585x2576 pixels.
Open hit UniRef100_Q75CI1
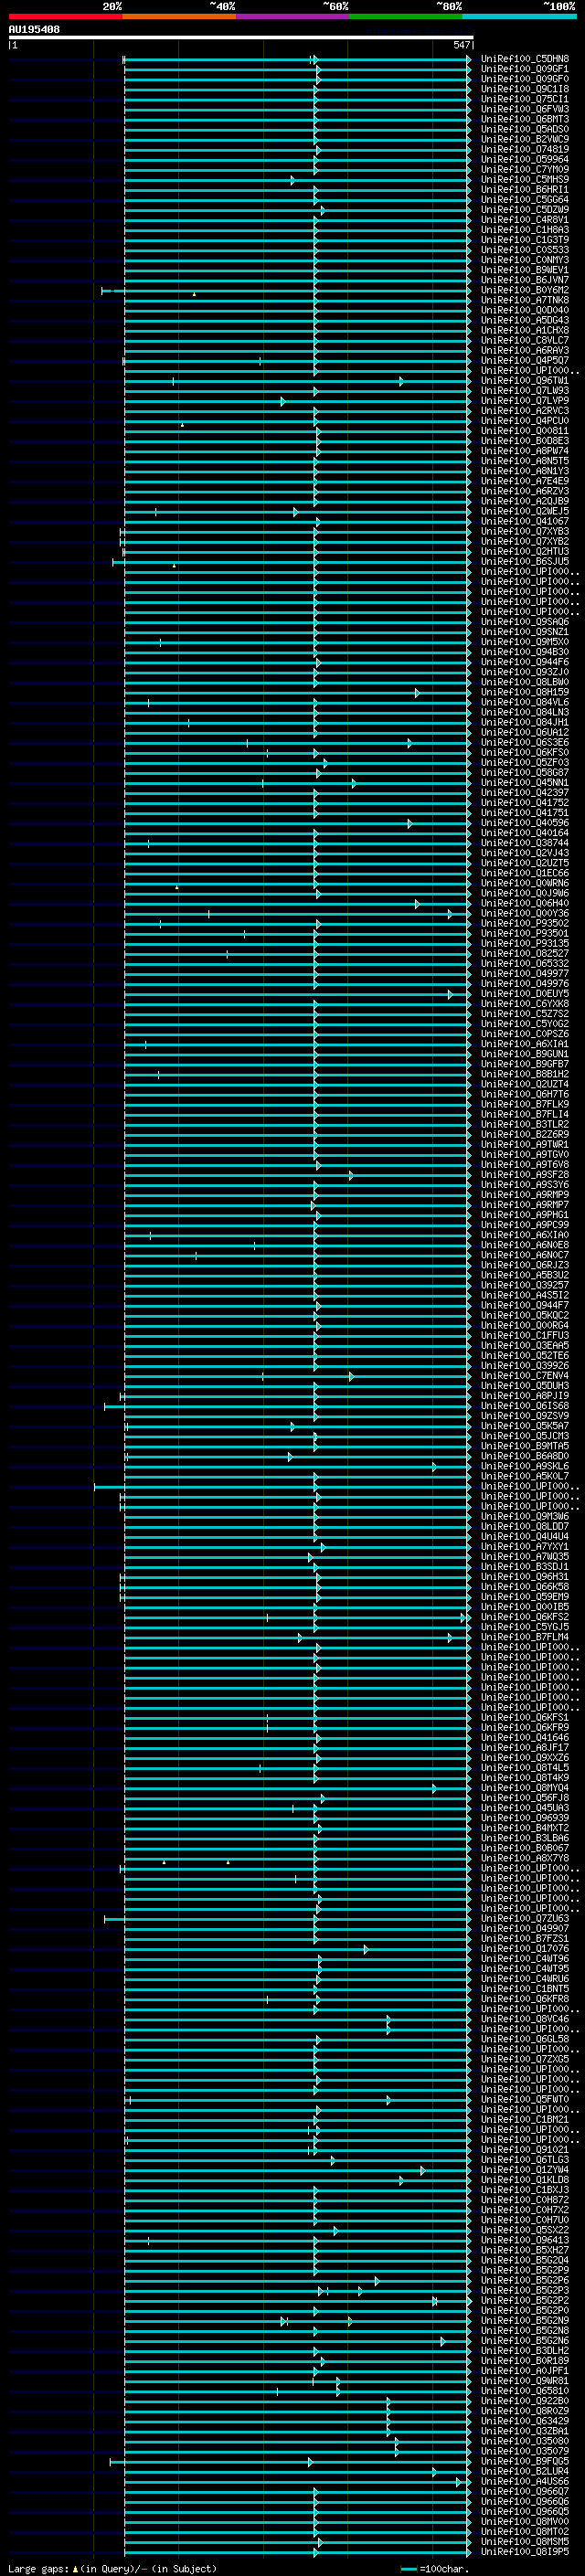click(x=525, y=99)
